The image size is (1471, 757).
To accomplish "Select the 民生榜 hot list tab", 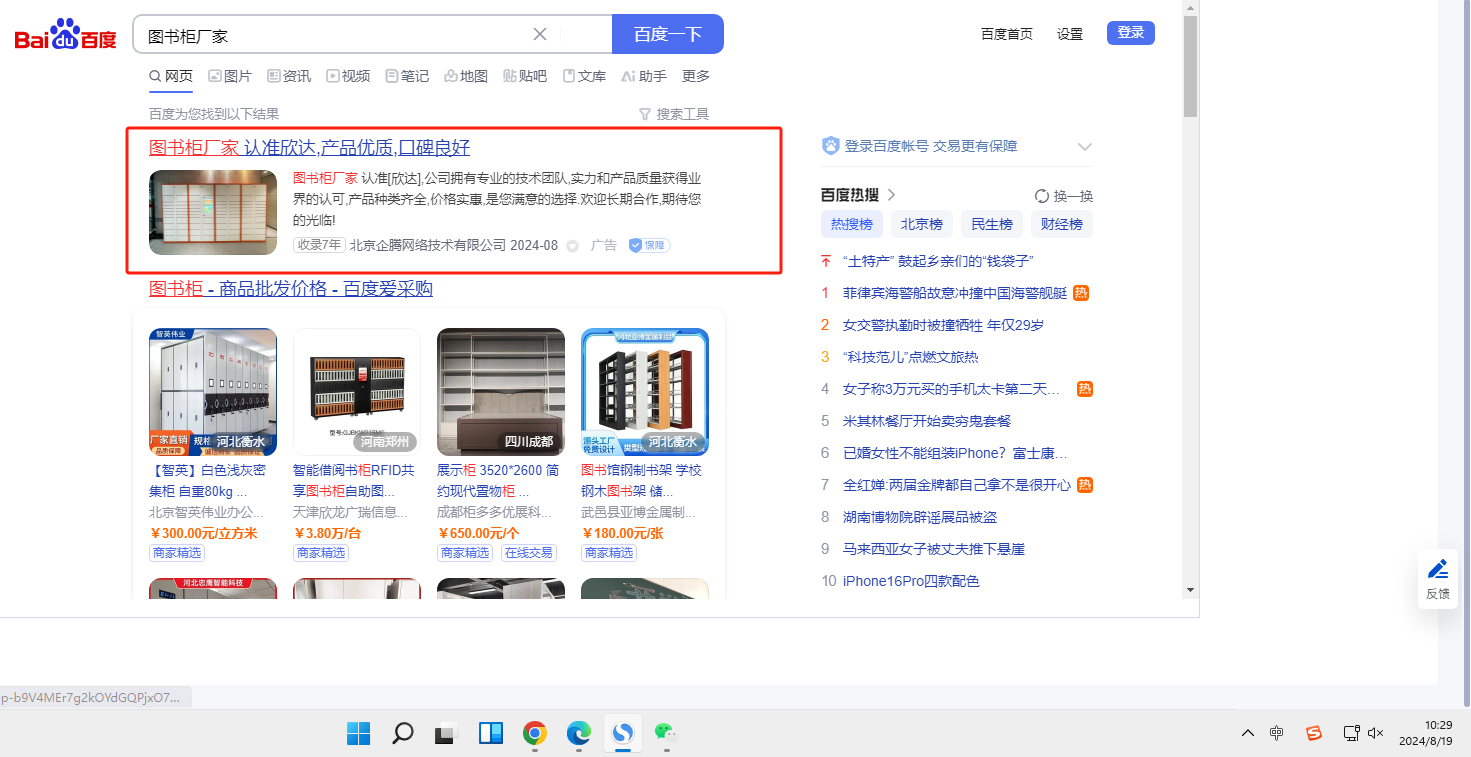I will pyautogui.click(x=992, y=224).
